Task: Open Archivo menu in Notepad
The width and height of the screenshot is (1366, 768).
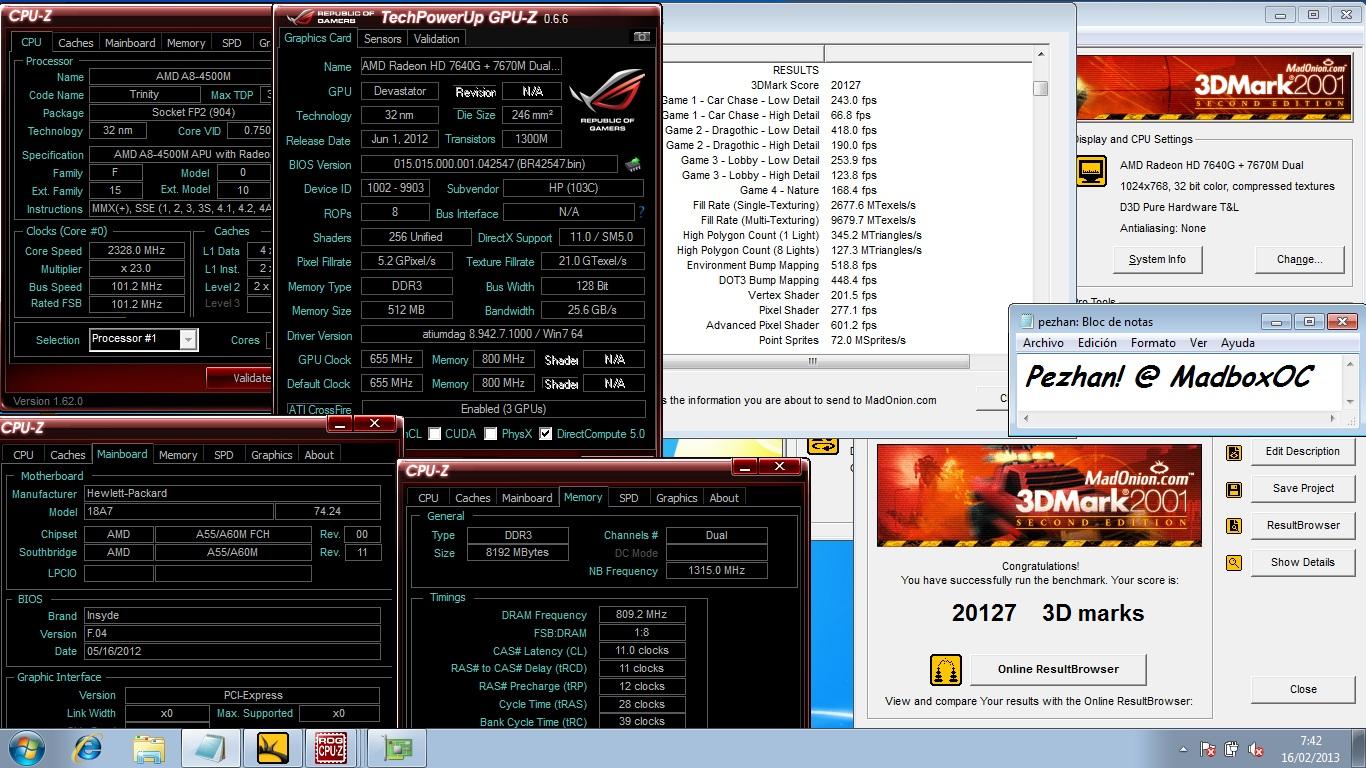Action: 1043,343
